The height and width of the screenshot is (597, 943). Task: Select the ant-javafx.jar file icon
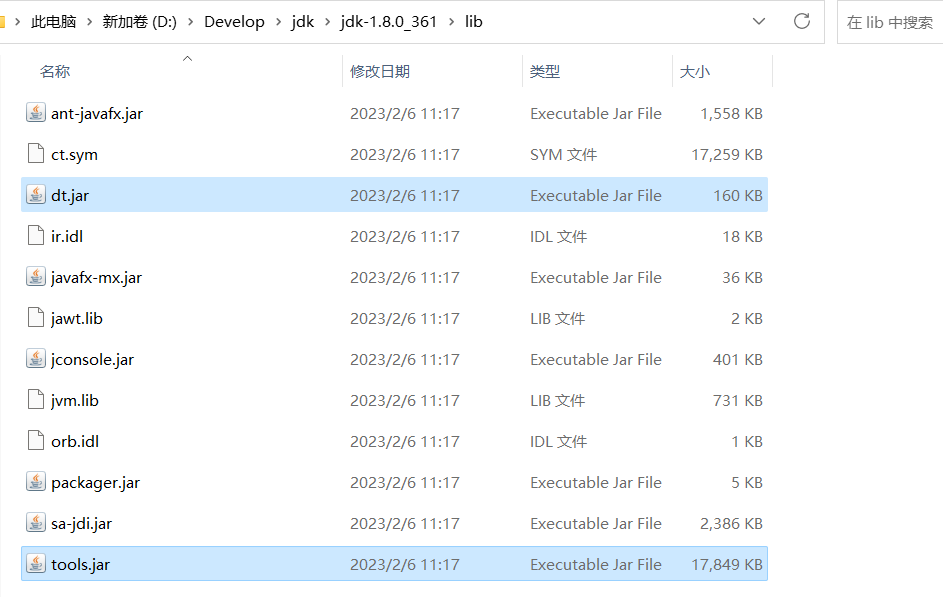(36, 113)
